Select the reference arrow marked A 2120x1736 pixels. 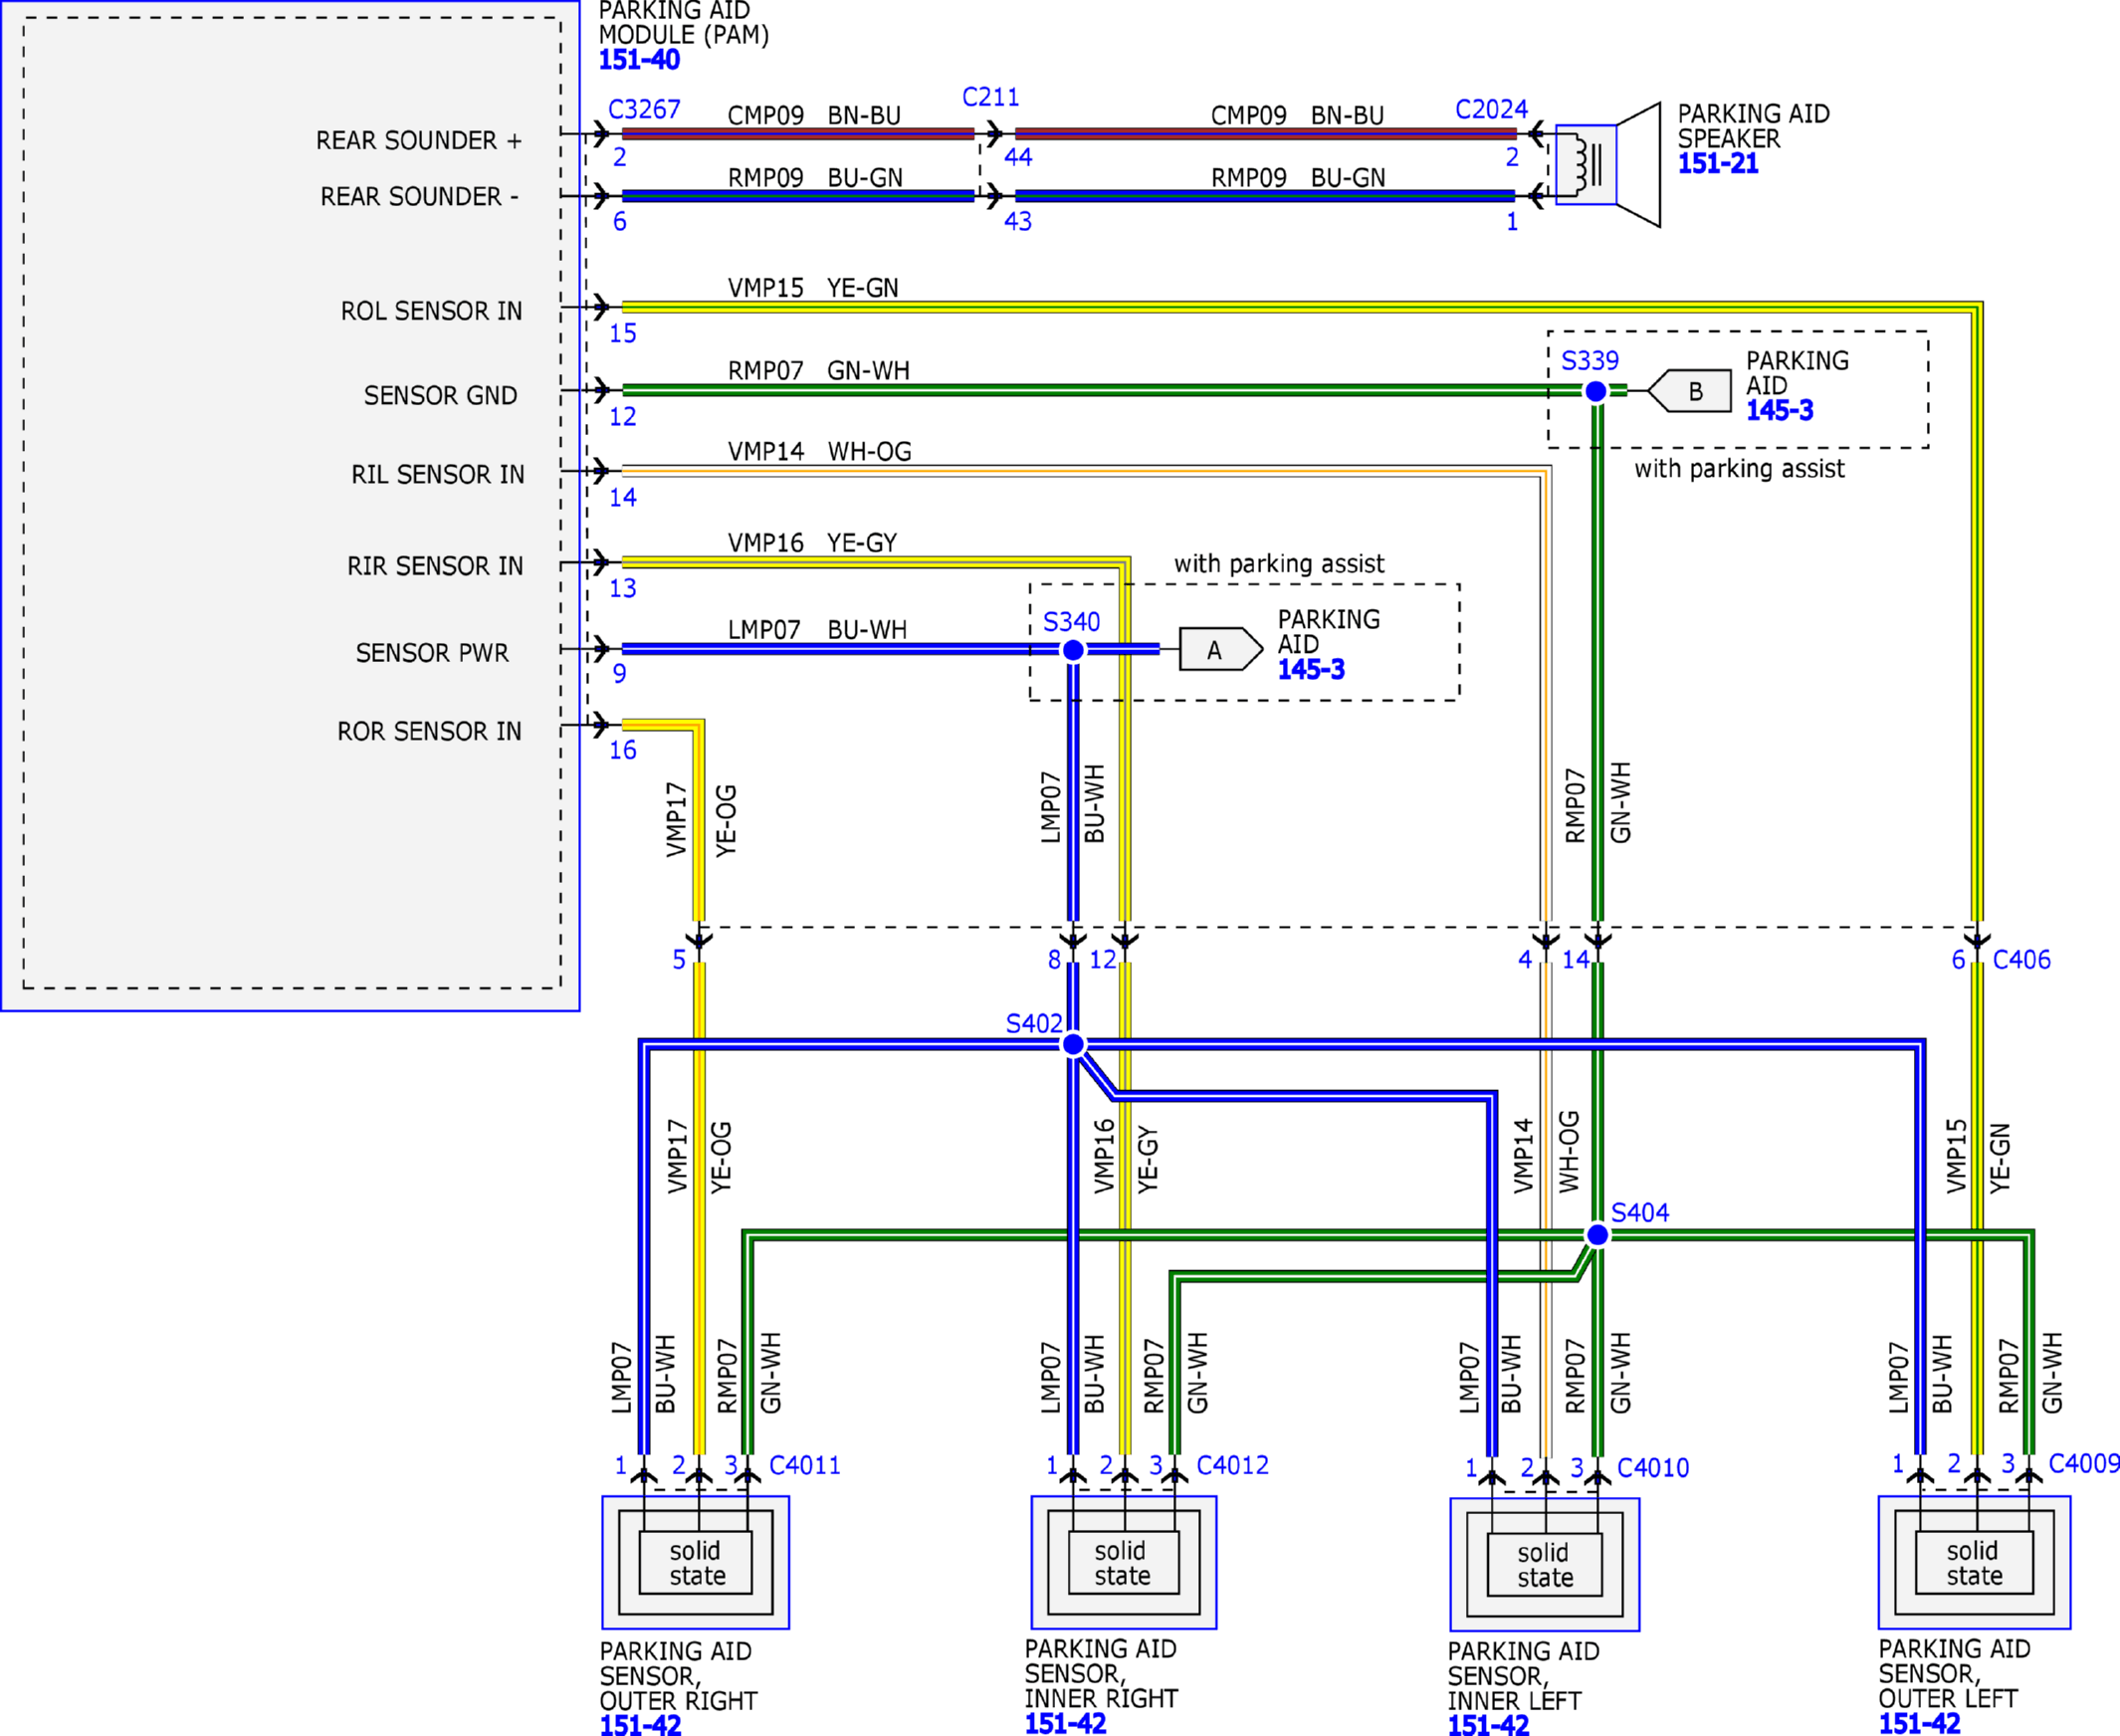click(x=1221, y=649)
